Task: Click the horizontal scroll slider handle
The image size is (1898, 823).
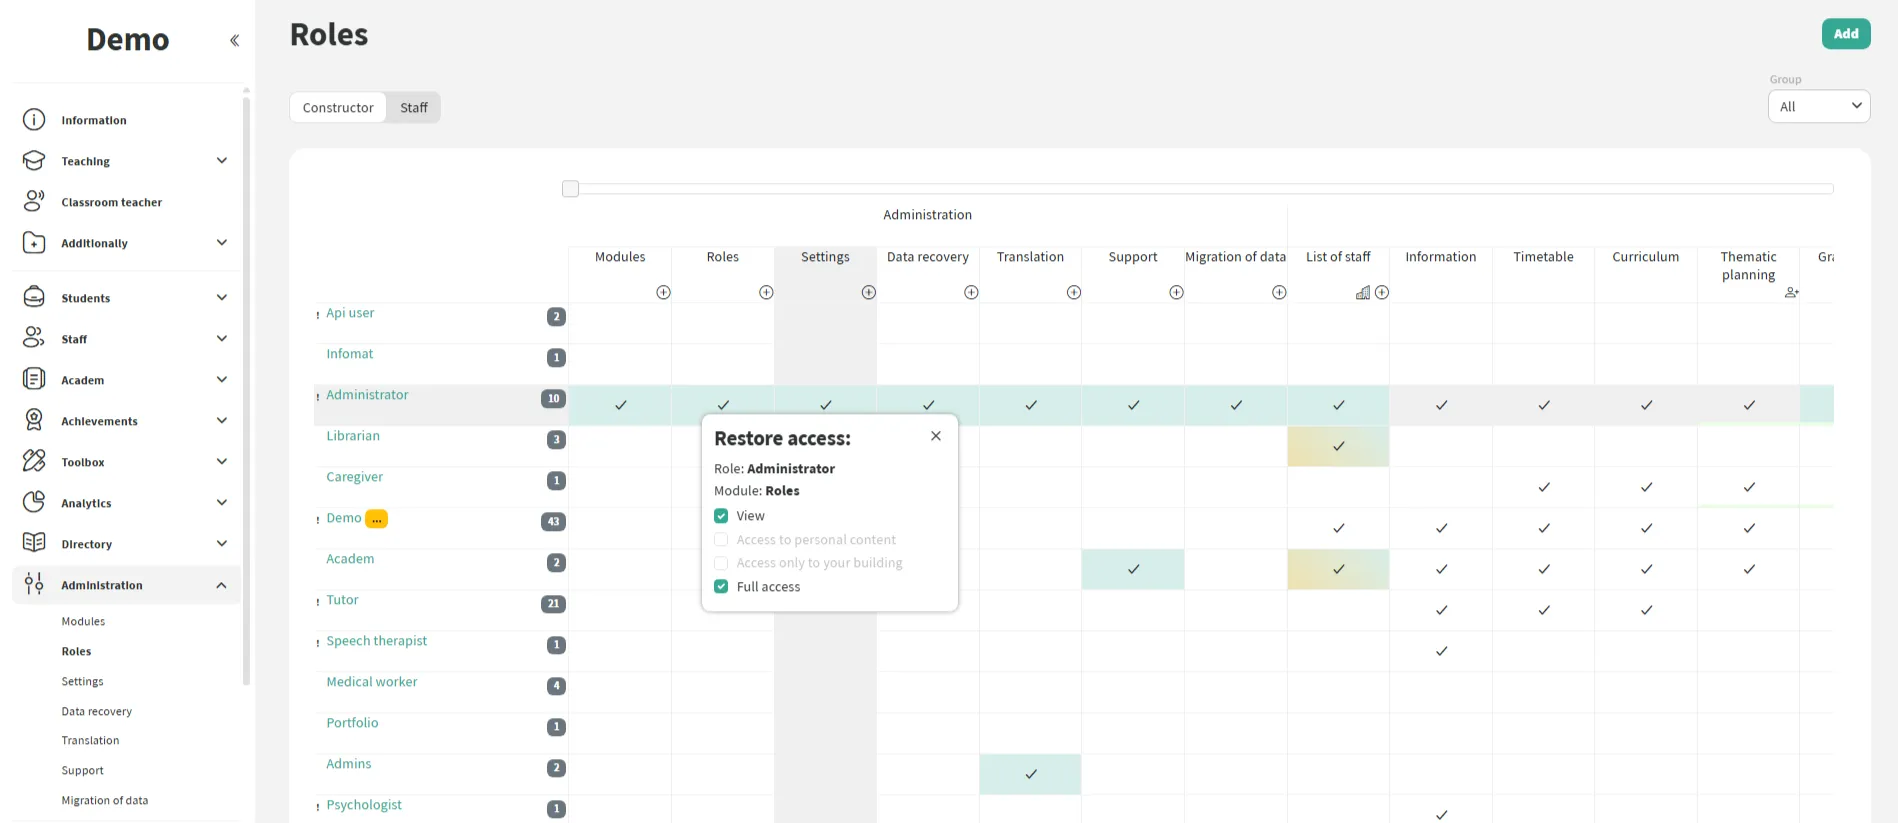Action: (570, 189)
